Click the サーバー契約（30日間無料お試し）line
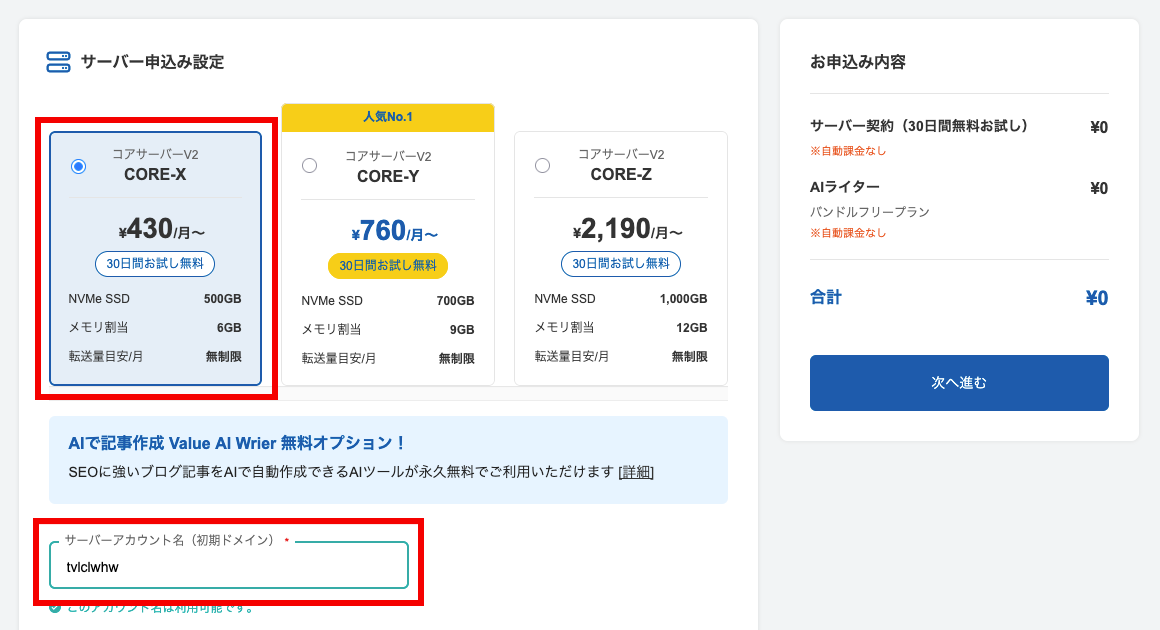The width and height of the screenshot is (1160, 630). 920,126
